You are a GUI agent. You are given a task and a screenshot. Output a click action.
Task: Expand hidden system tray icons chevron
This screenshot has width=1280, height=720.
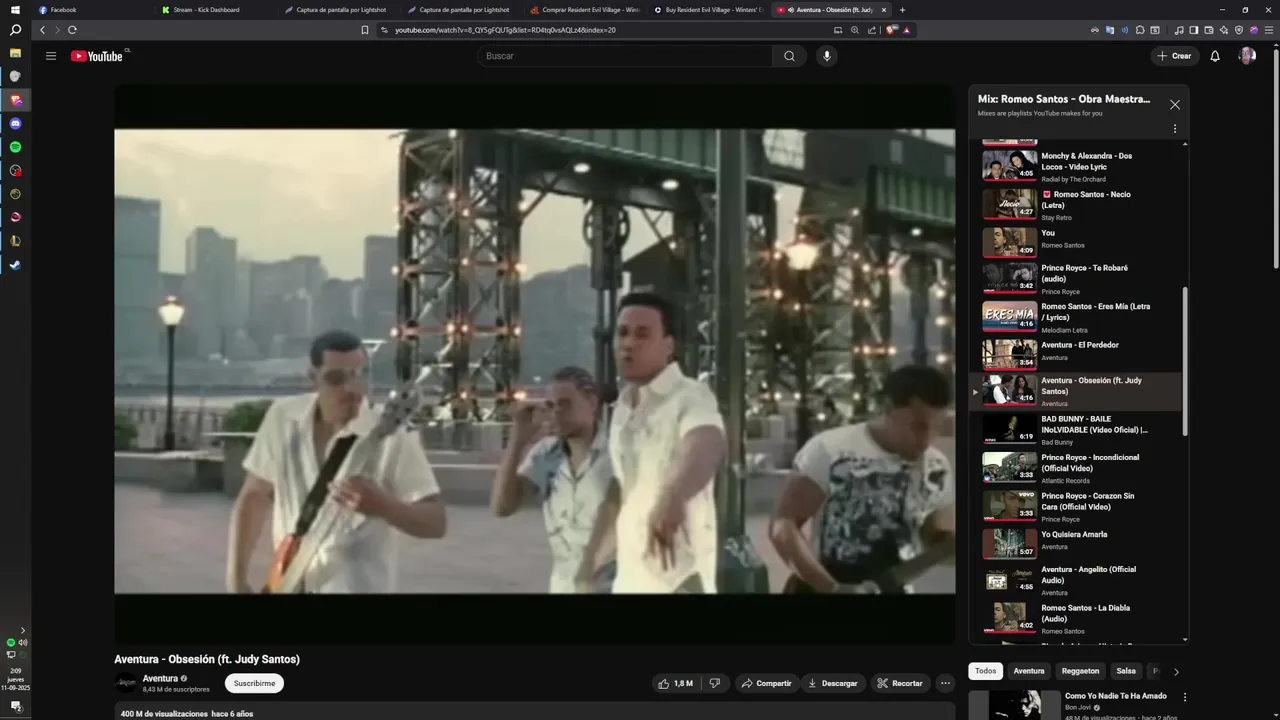coord(22,630)
